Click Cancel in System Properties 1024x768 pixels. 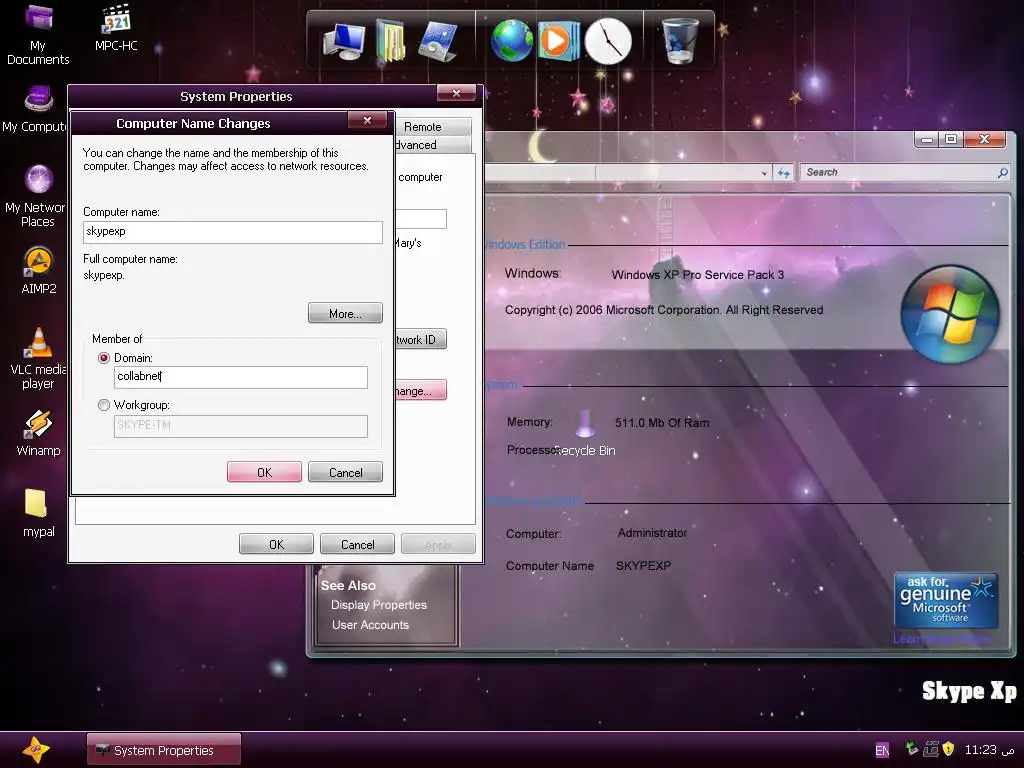pos(357,544)
